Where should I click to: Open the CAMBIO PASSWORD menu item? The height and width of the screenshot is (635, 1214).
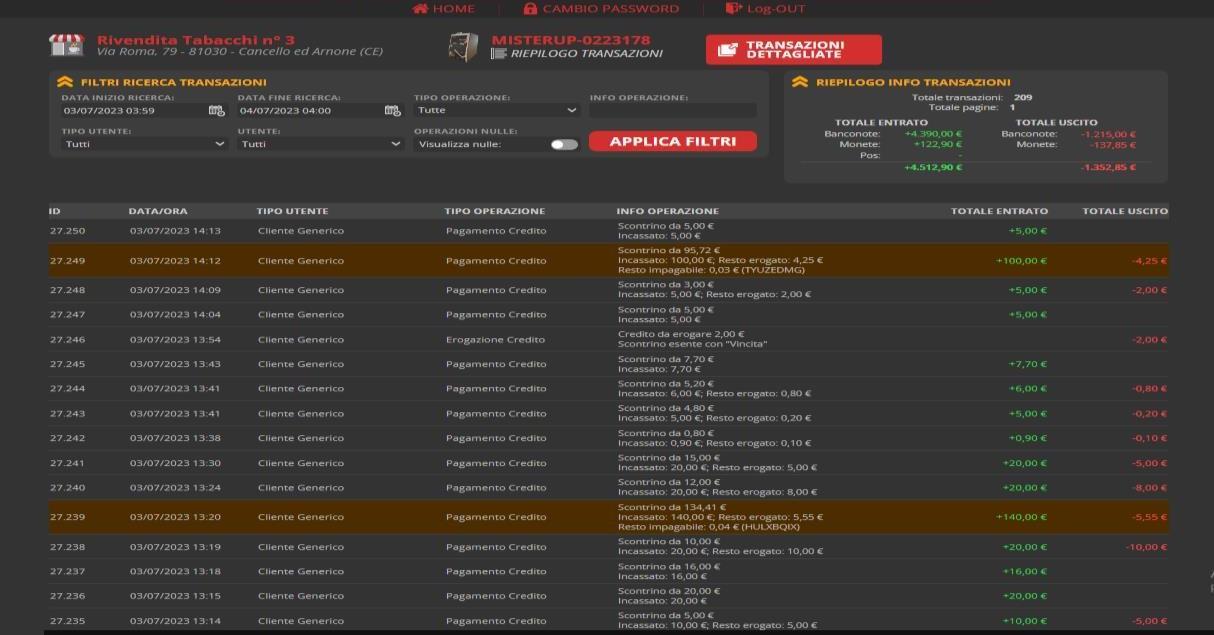[601, 8]
